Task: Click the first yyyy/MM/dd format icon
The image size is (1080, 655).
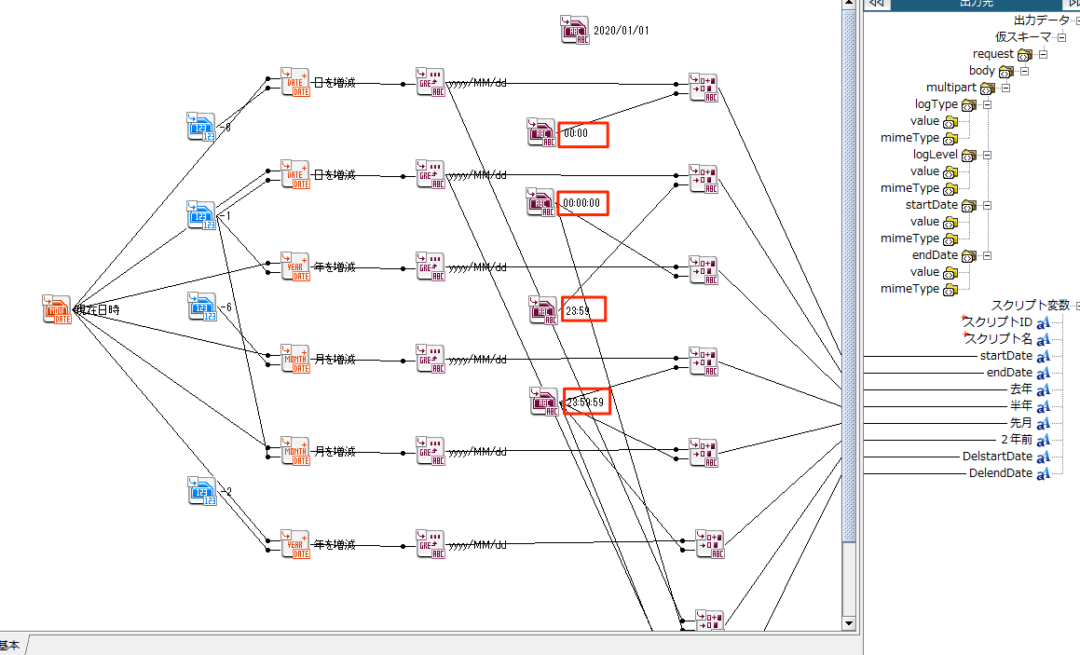Action: coord(430,82)
